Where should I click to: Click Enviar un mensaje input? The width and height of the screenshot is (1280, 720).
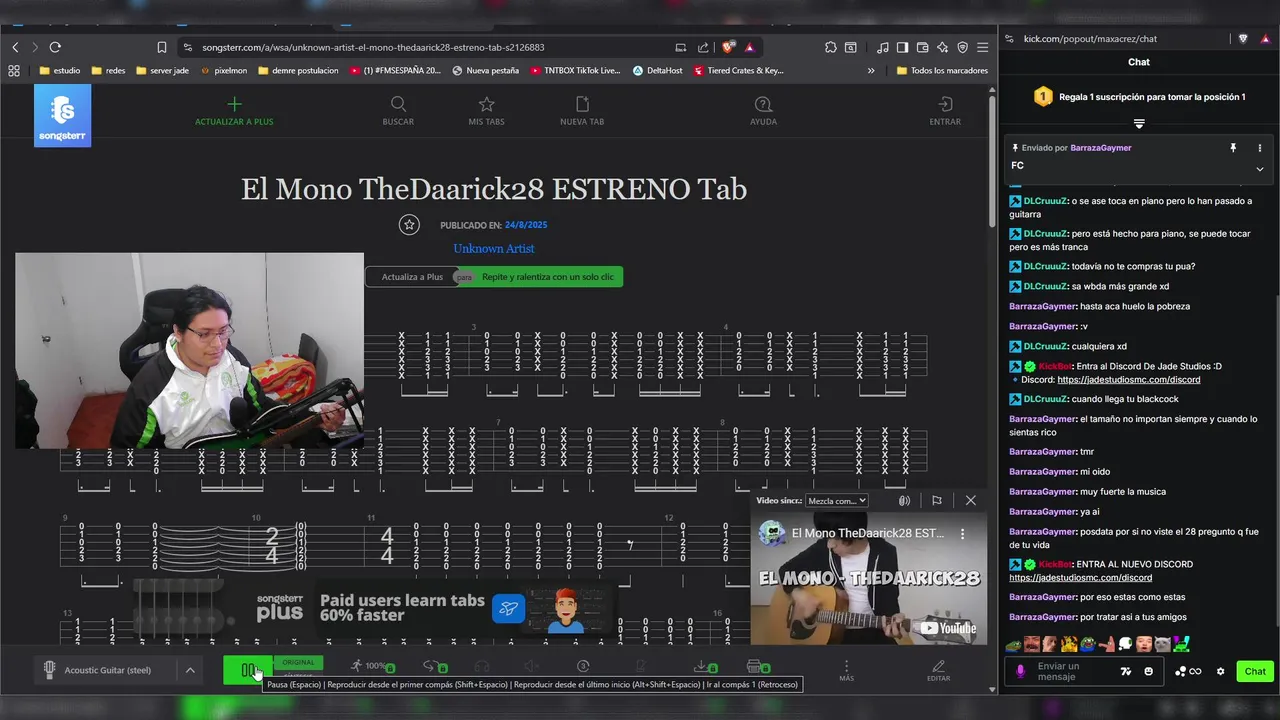pos(1072,671)
